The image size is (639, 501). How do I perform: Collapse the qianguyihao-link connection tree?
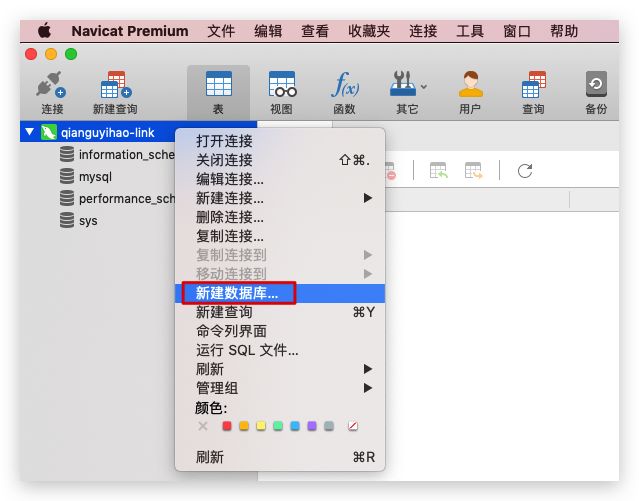point(29,132)
